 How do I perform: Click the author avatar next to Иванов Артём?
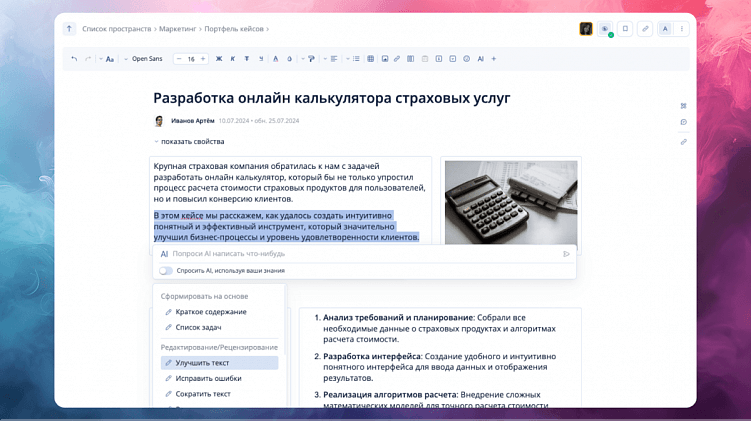click(159, 121)
